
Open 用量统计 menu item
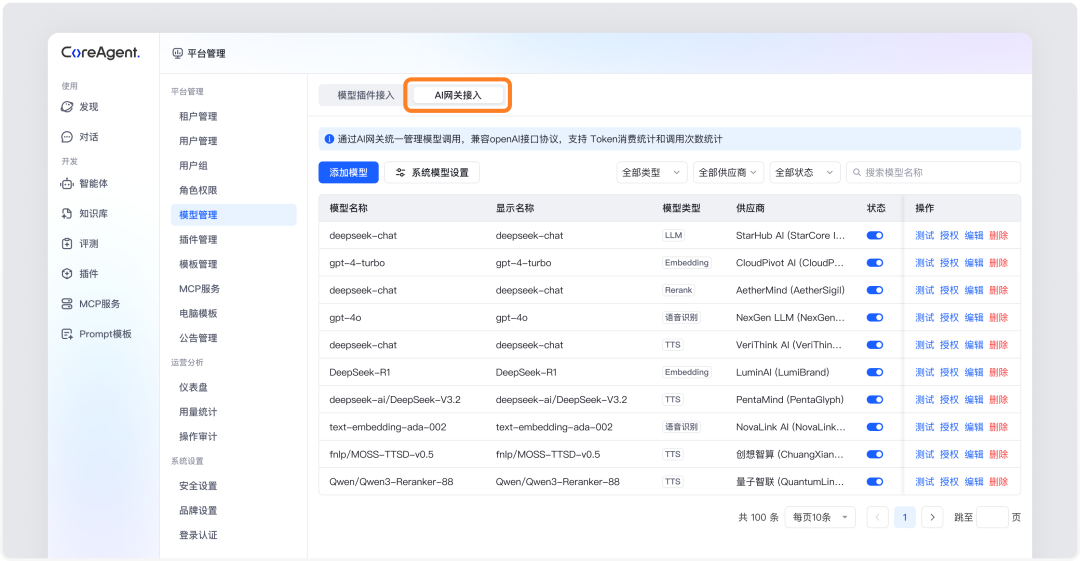(x=198, y=412)
